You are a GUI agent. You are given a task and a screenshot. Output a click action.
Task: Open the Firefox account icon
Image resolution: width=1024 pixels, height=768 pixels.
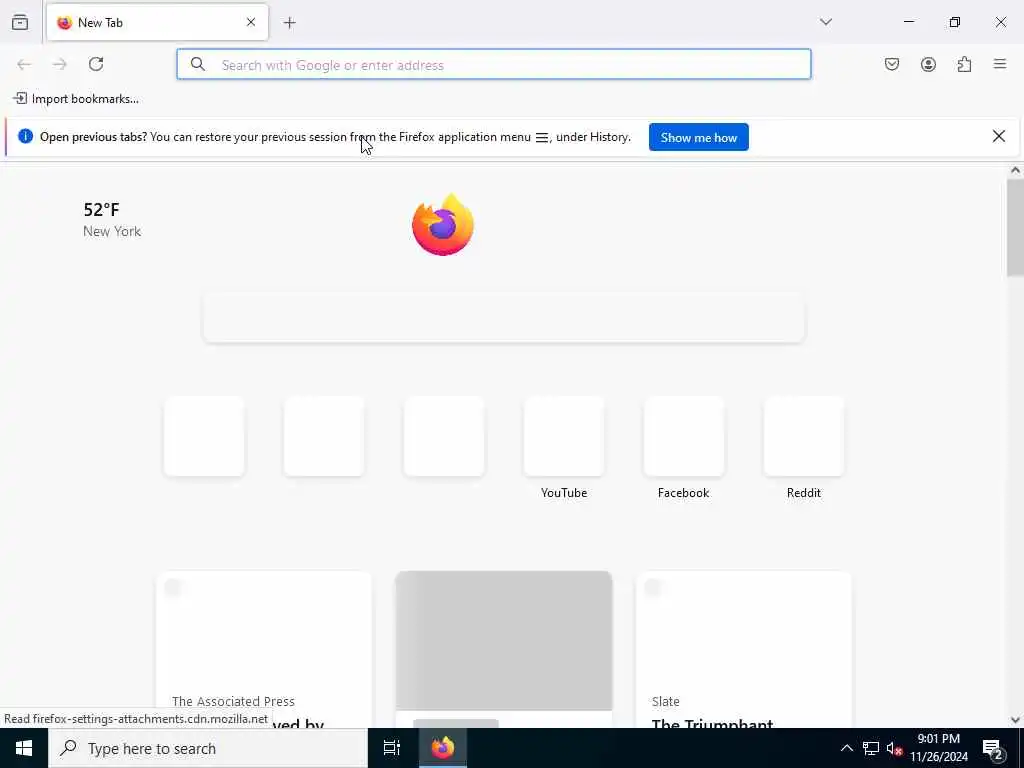coord(928,64)
